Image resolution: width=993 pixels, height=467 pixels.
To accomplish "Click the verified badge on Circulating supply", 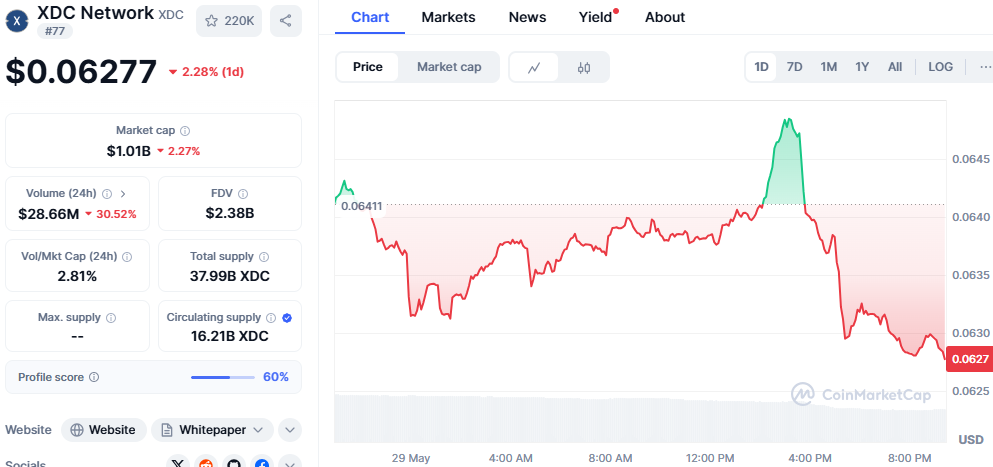I will tap(287, 317).
